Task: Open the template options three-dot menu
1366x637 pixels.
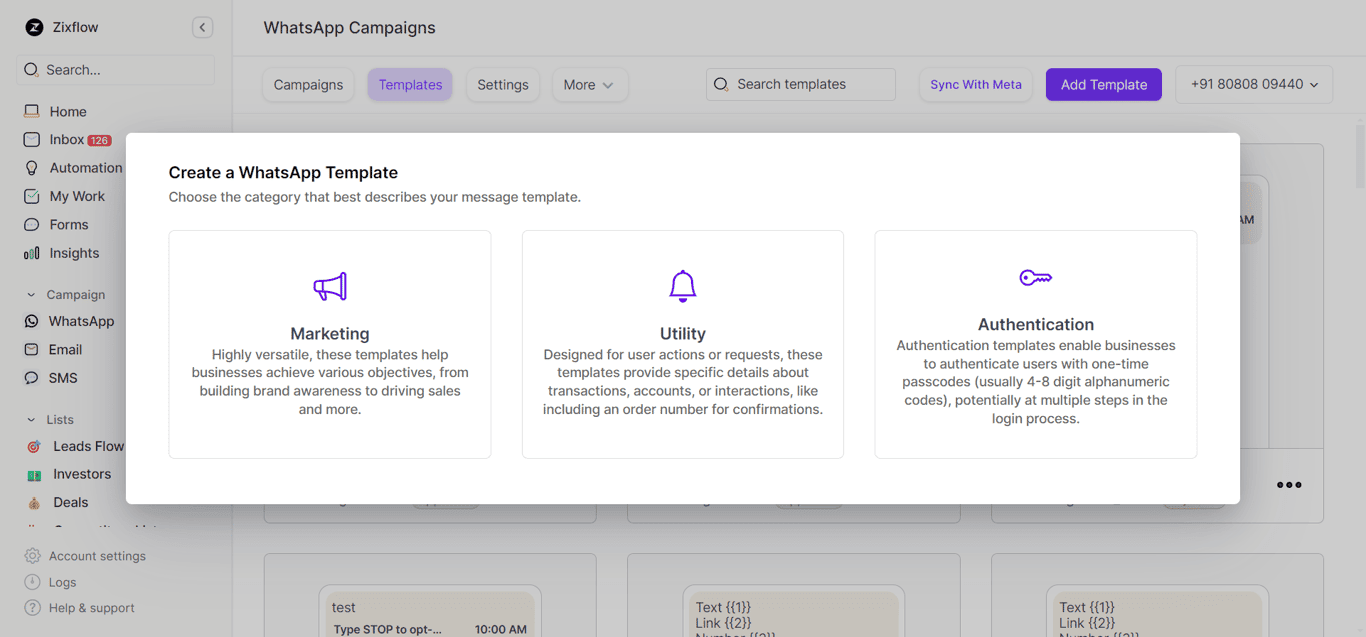Action: click(1288, 485)
